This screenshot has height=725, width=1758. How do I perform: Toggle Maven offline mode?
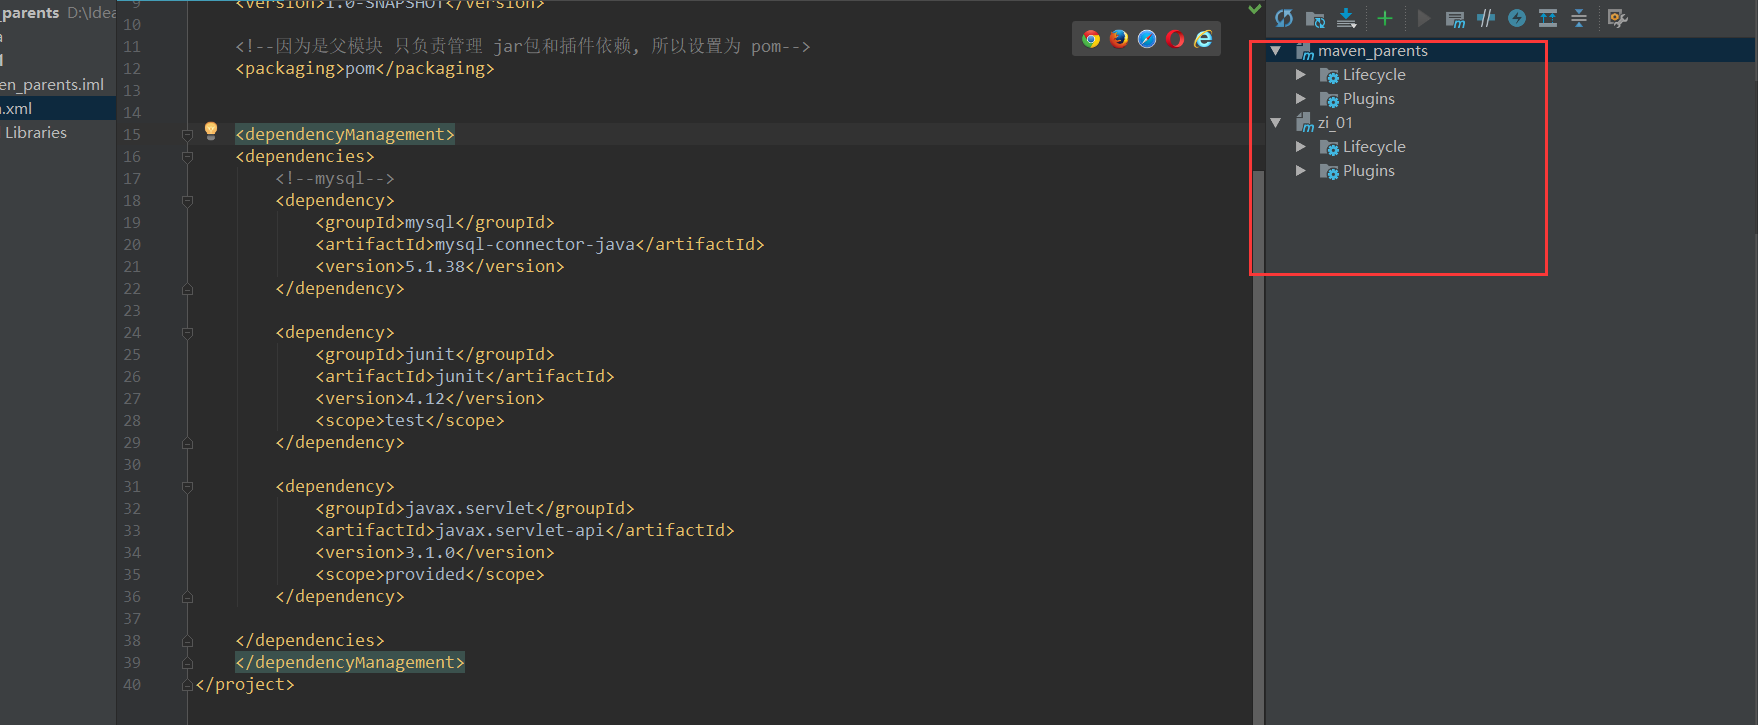click(1486, 18)
